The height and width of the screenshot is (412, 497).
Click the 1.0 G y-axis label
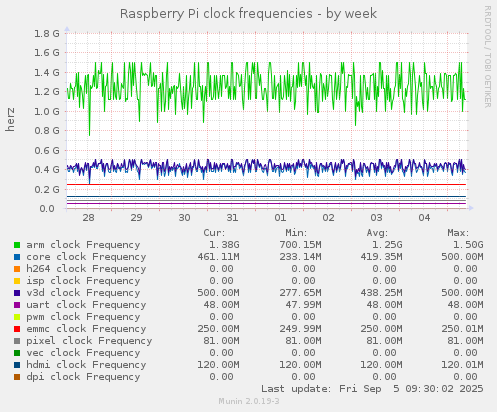(x=47, y=111)
